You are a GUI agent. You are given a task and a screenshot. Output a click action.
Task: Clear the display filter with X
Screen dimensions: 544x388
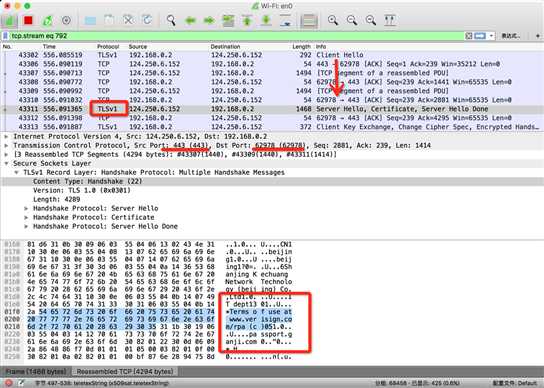pos(469,36)
